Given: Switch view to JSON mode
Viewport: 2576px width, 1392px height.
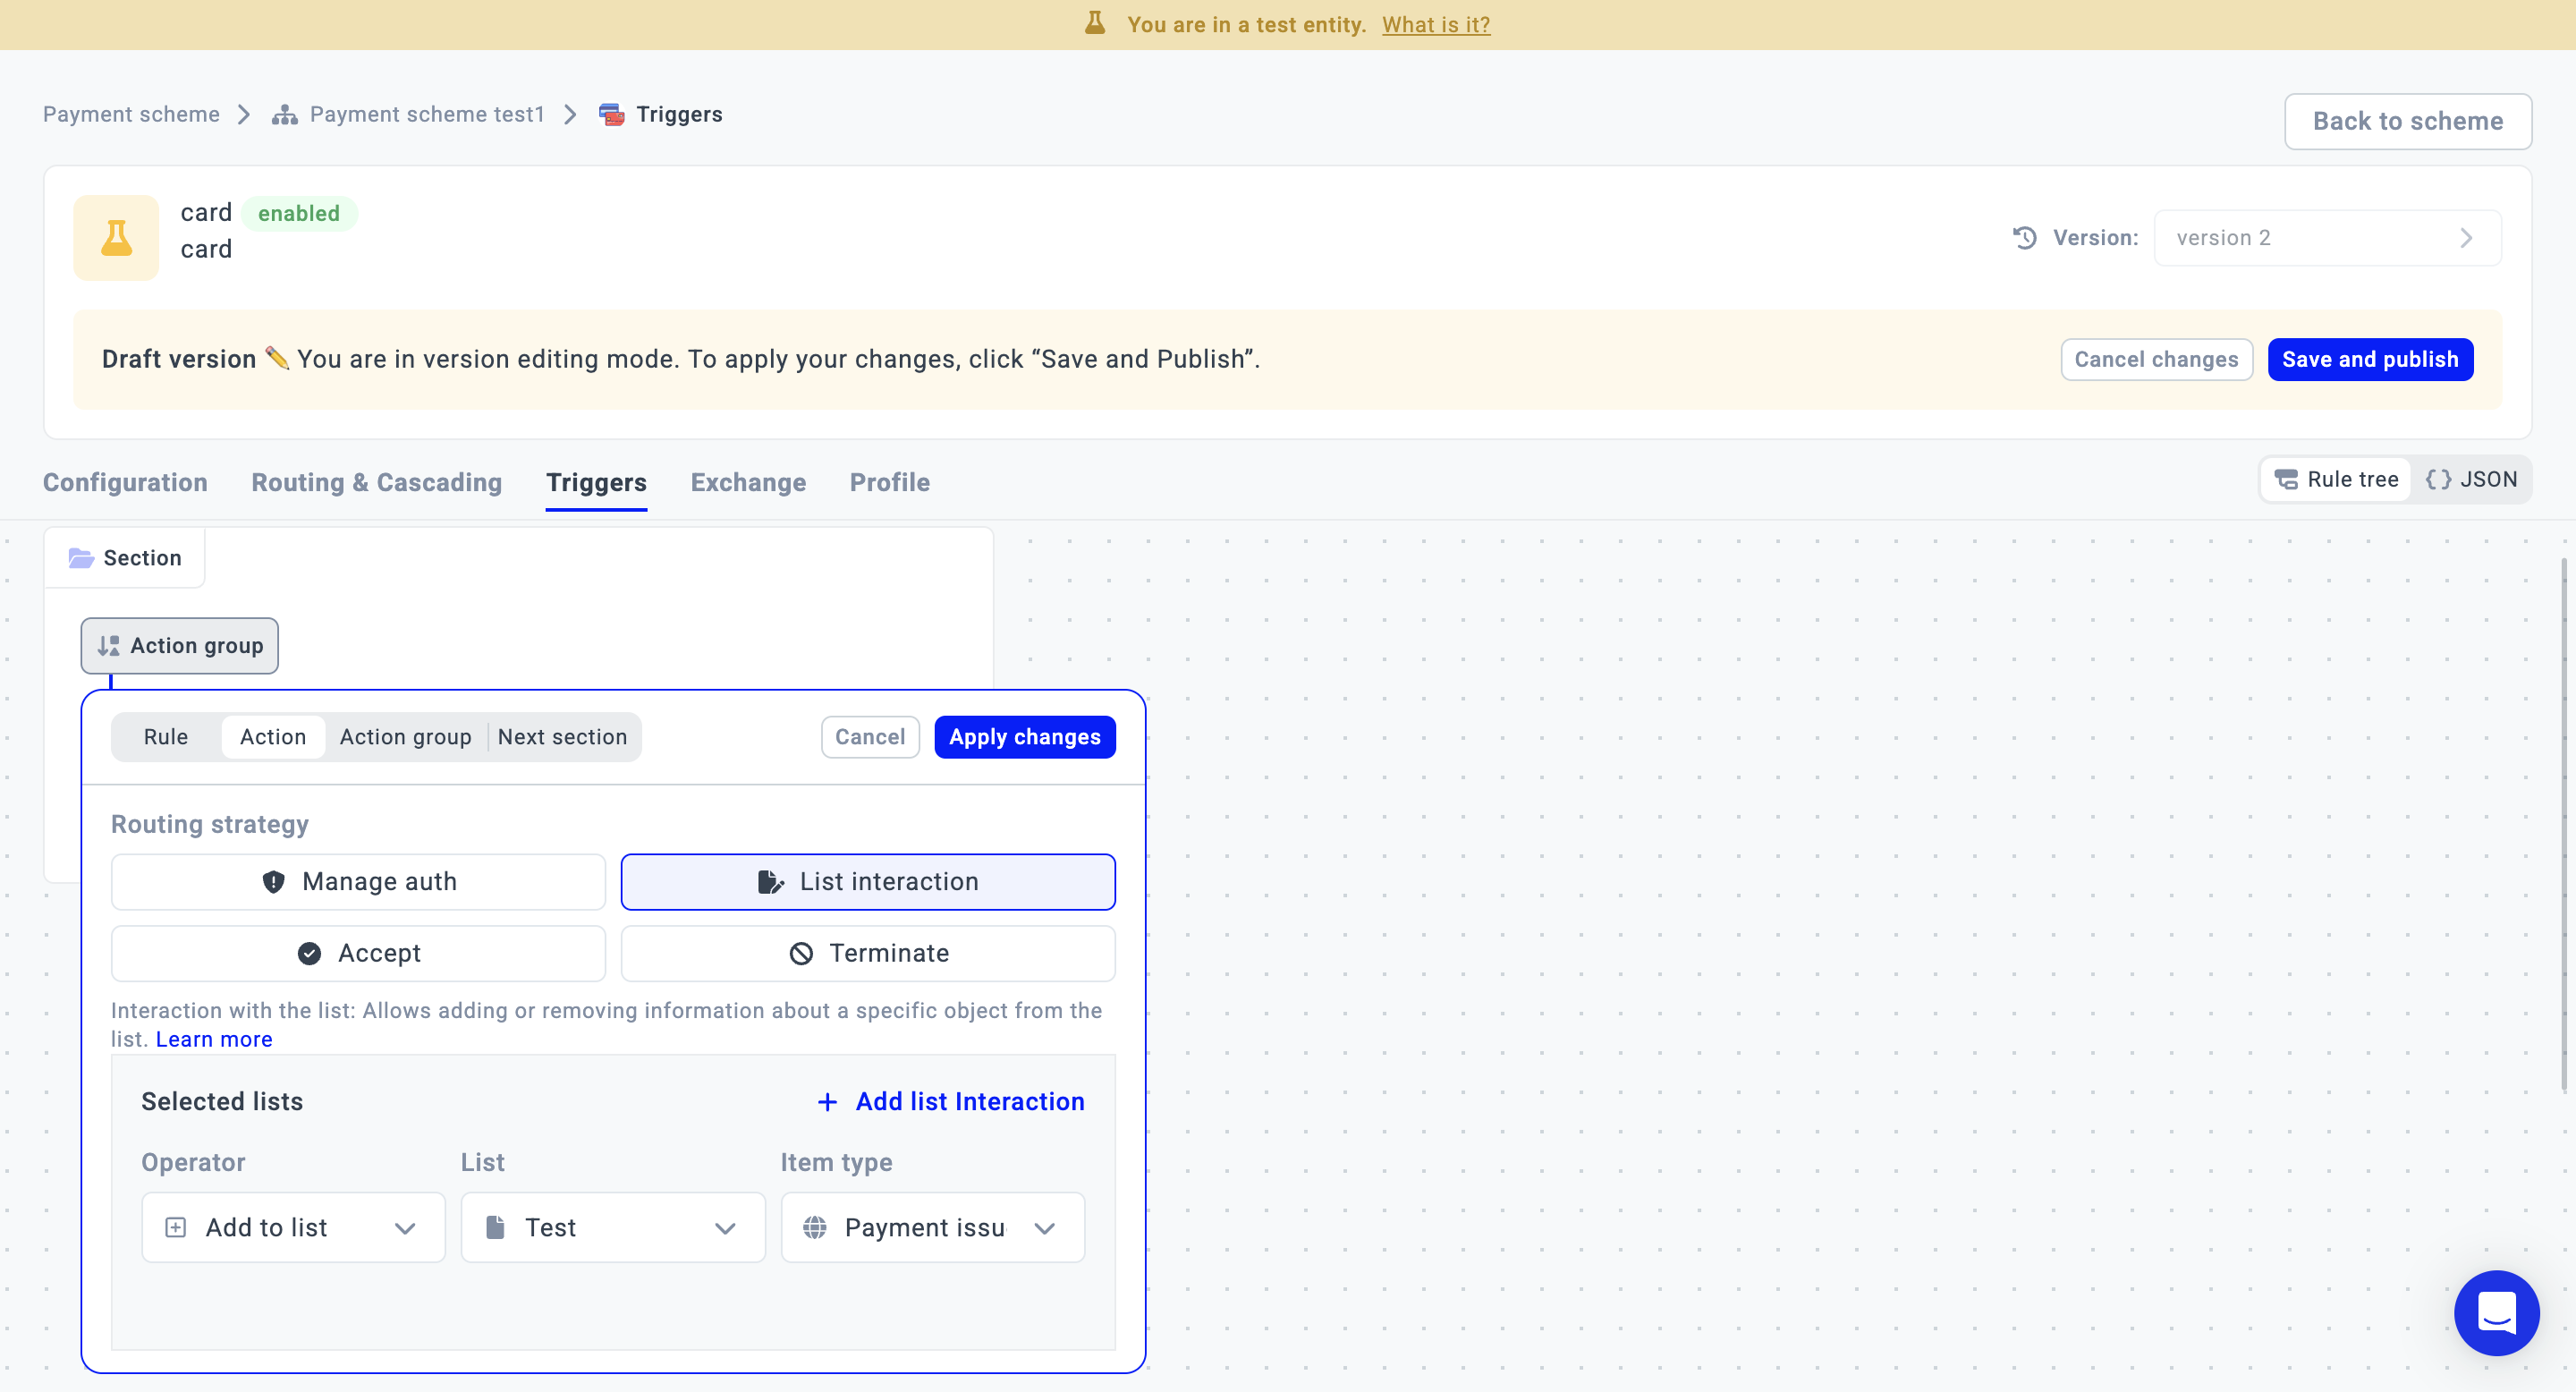Looking at the screenshot, I should (2471, 480).
